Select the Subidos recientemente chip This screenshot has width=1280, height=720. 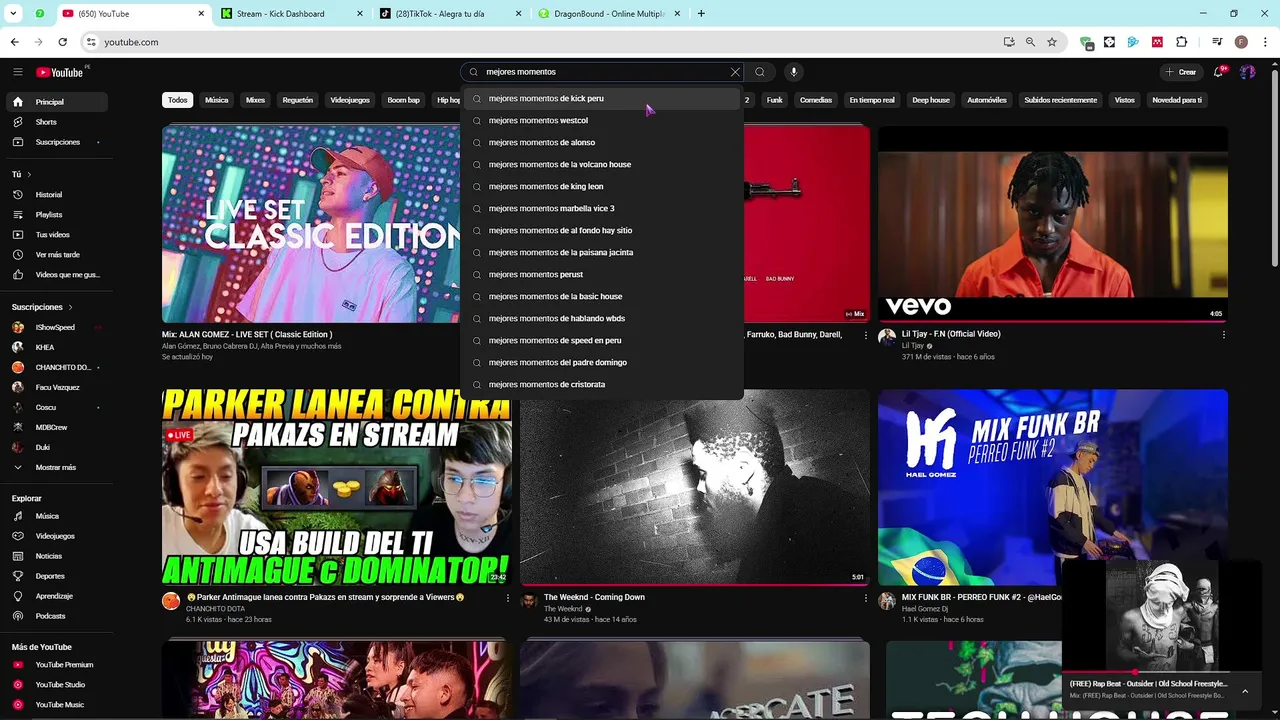(x=1061, y=100)
